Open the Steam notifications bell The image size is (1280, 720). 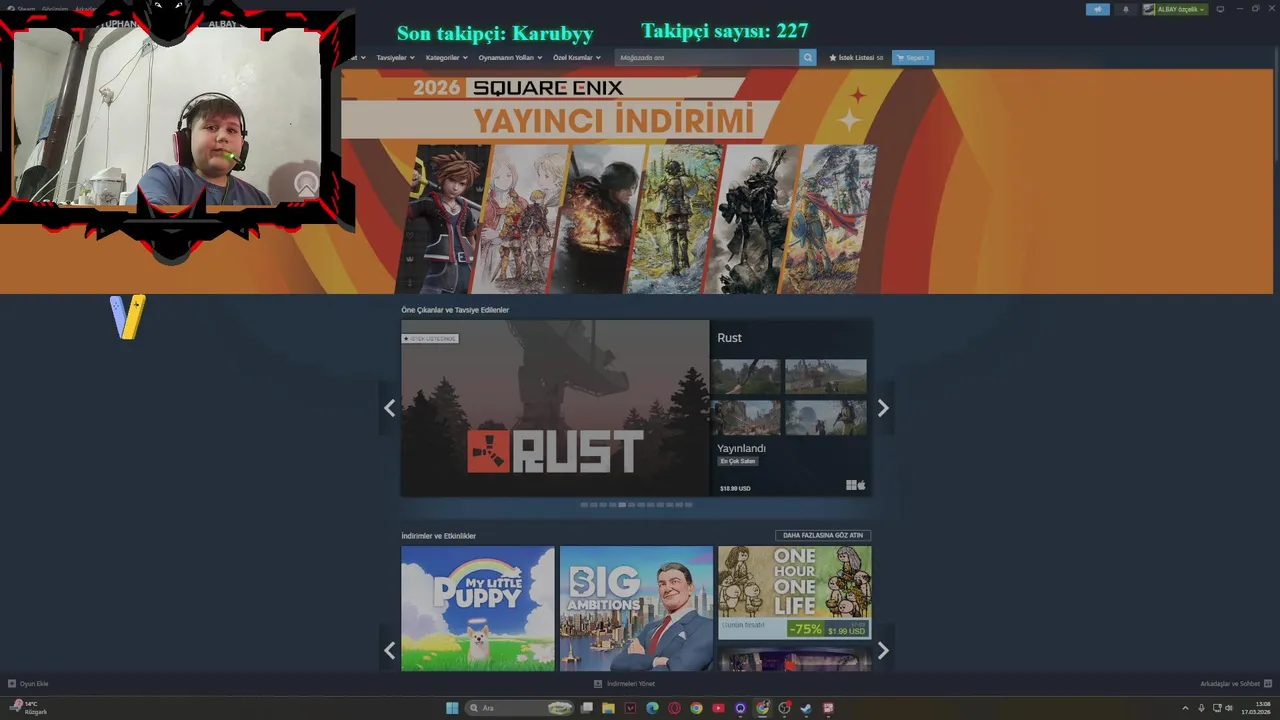point(1125,9)
